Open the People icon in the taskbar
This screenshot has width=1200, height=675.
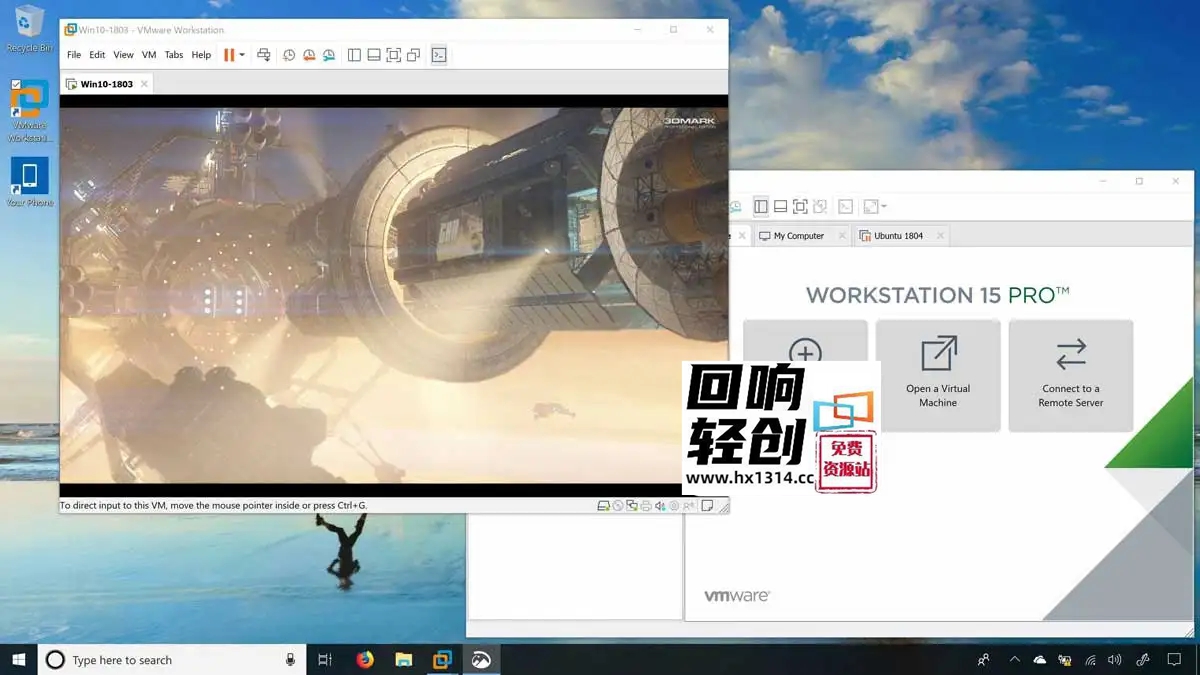click(984, 660)
